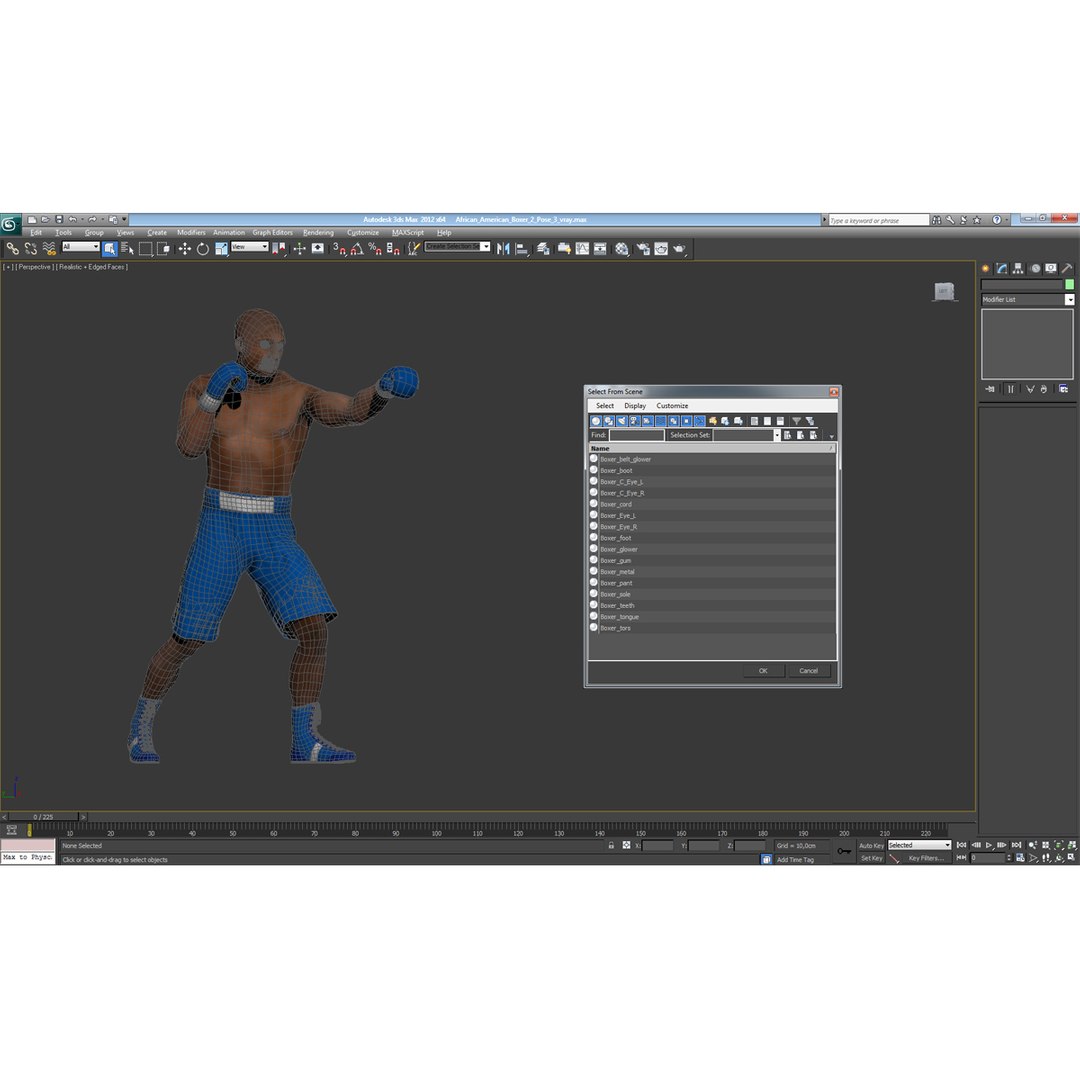
Task: Select the Select and Link tool
Action: [12, 249]
